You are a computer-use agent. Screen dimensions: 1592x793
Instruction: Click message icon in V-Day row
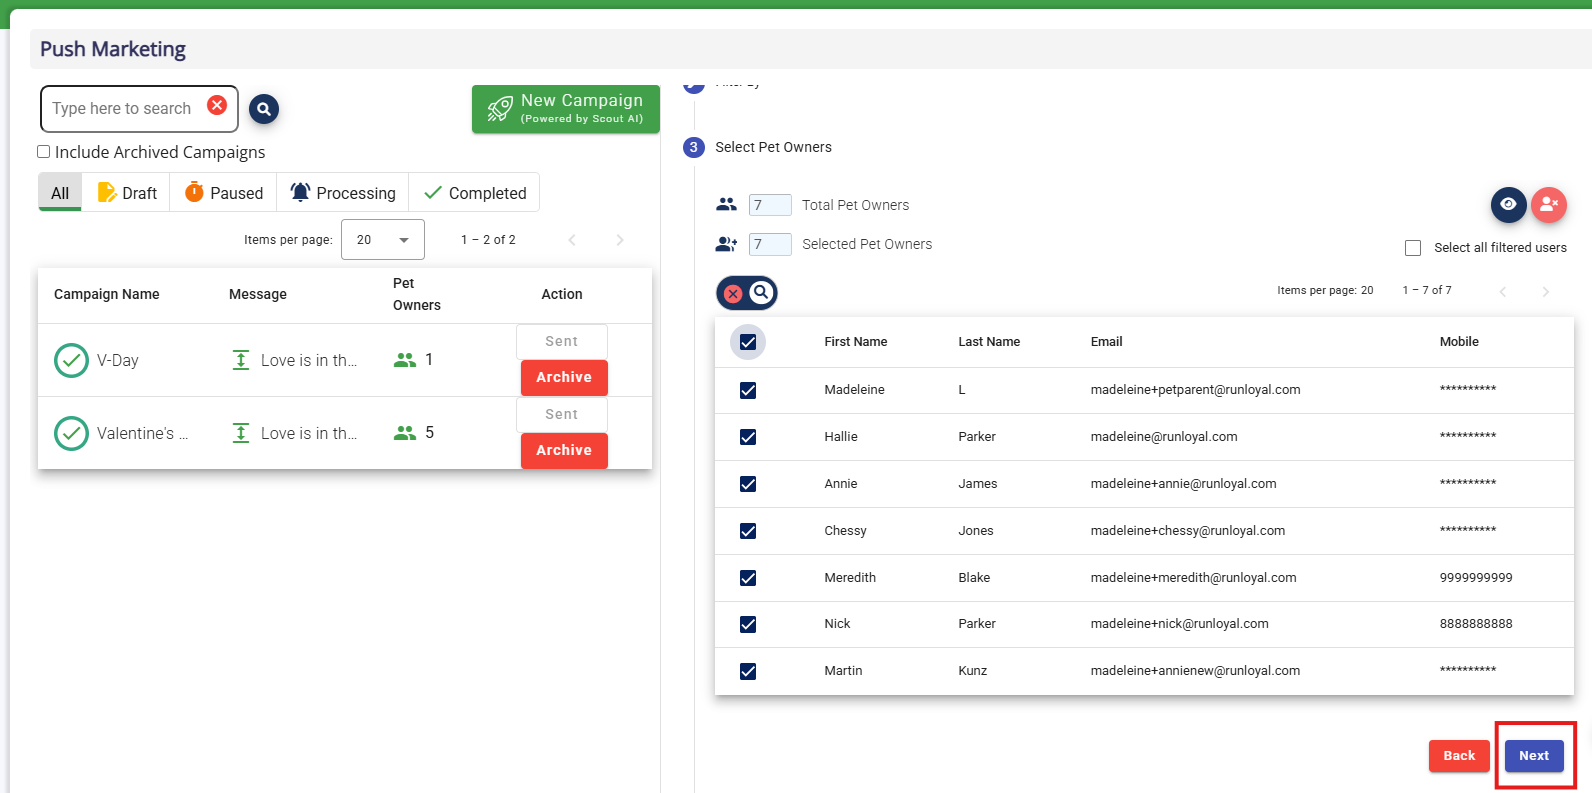click(241, 360)
